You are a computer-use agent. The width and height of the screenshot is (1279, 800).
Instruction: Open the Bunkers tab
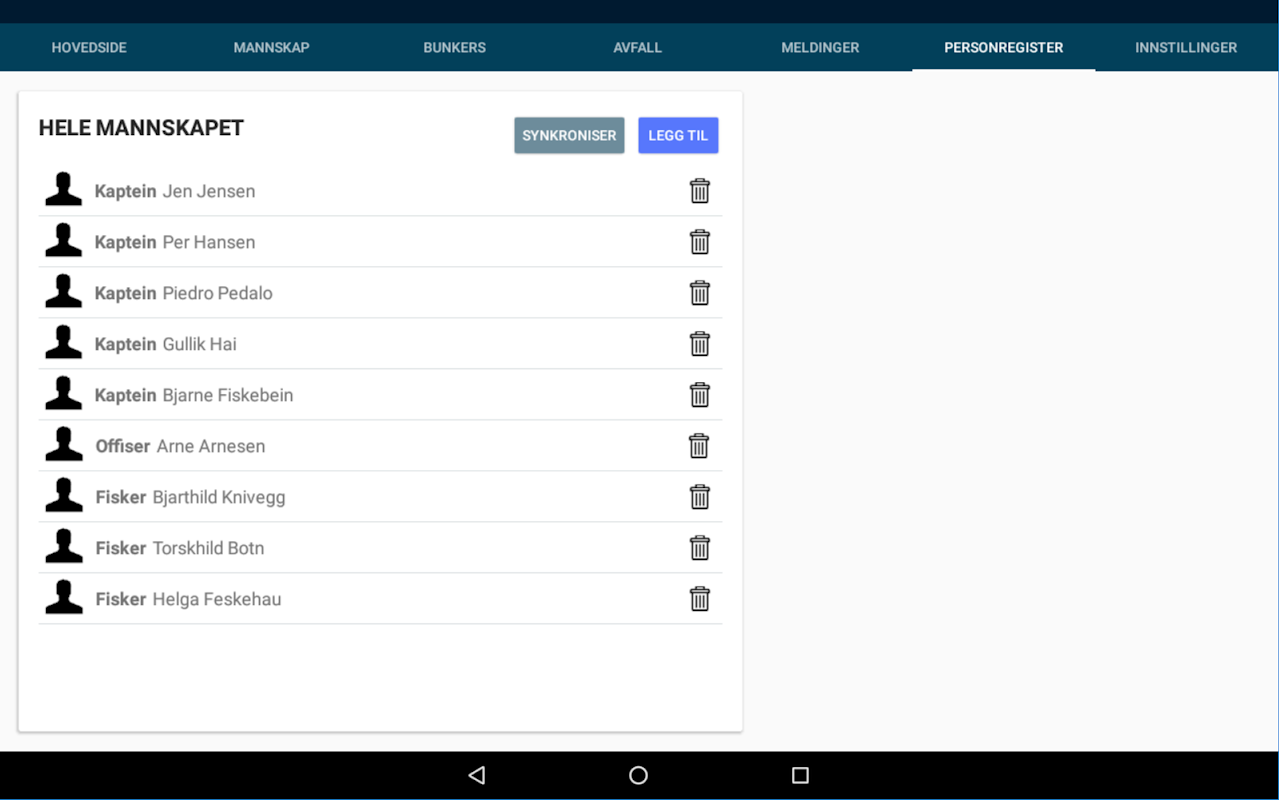pos(454,47)
